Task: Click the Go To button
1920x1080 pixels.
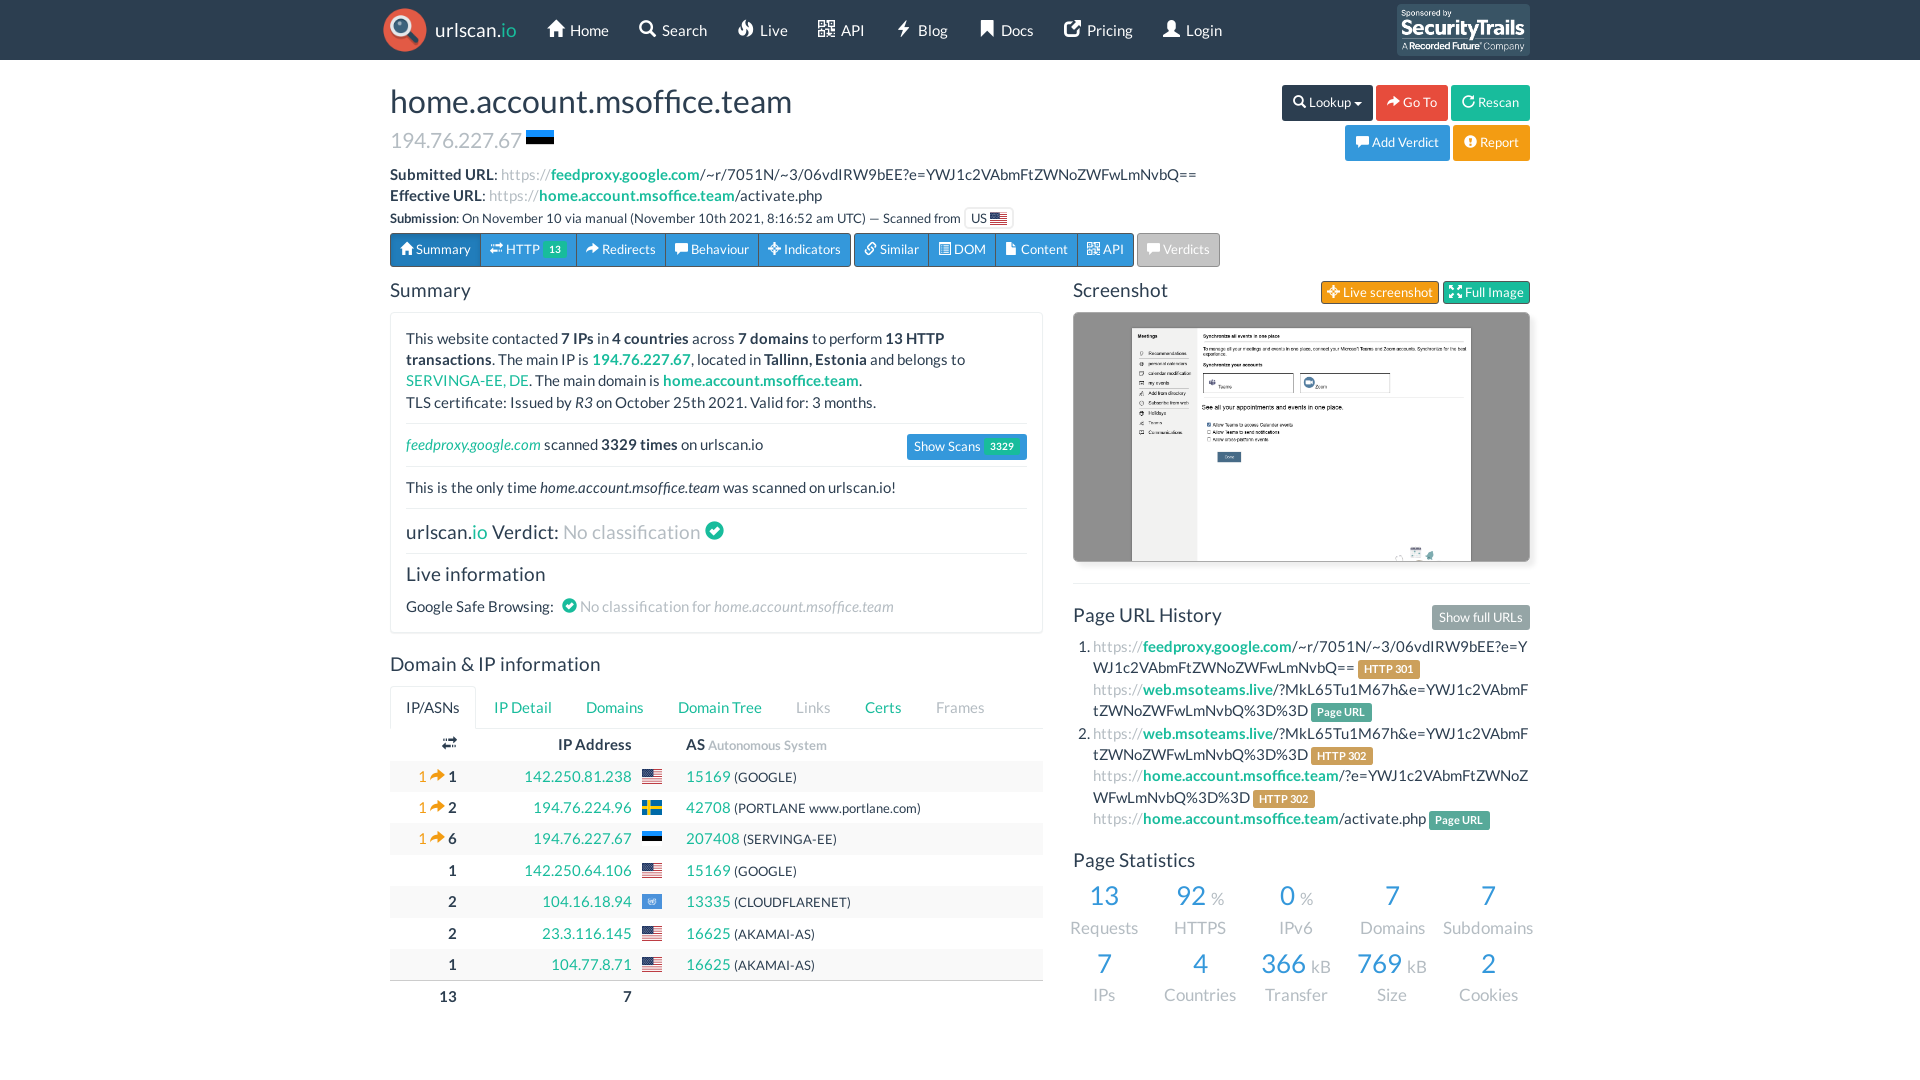Action: (1412, 103)
